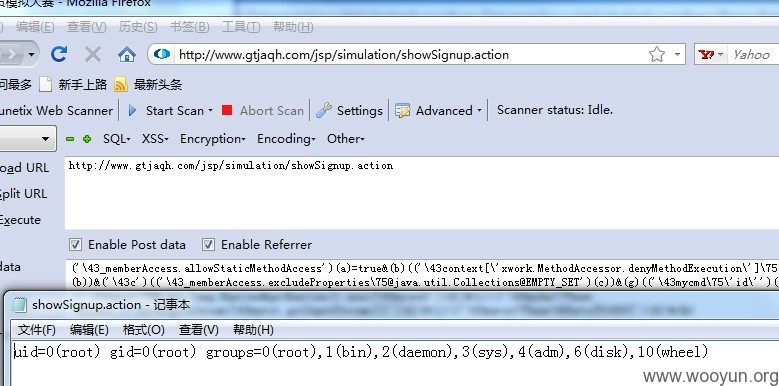
Task: Click the RSS feed icon beside 最新头条
Action: click(121, 84)
